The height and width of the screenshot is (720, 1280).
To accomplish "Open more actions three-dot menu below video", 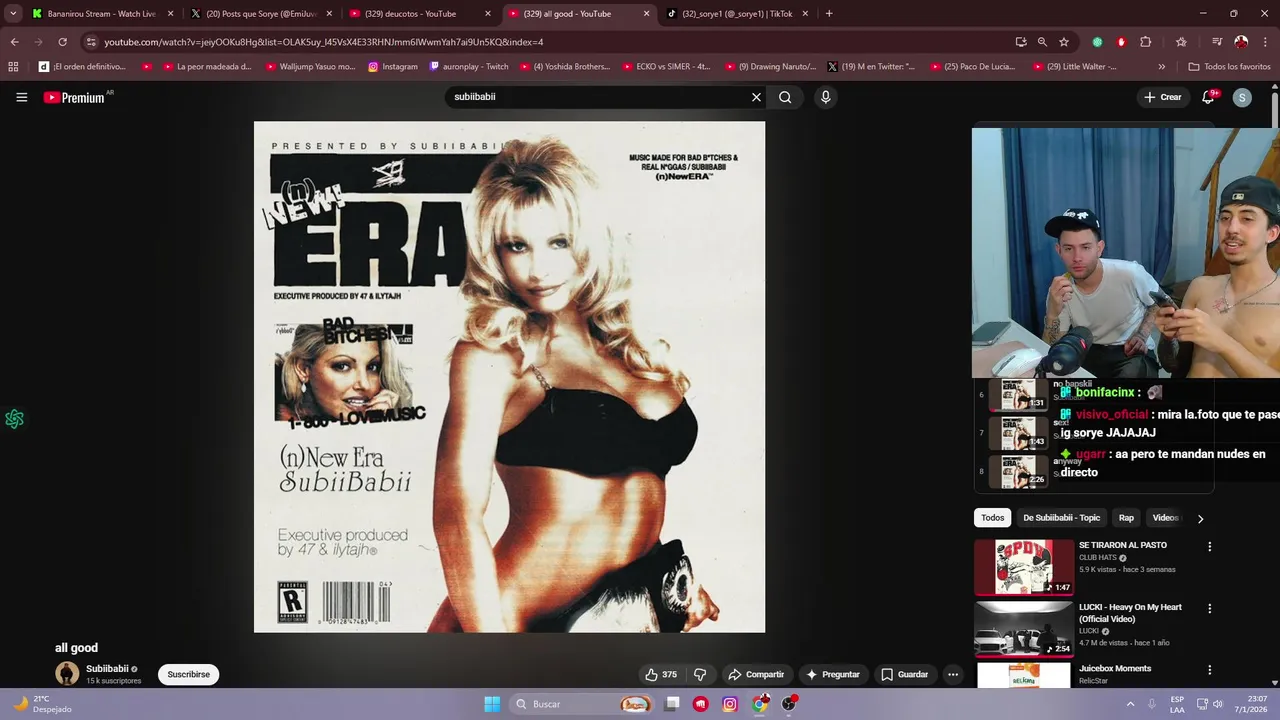I will [x=953, y=675].
